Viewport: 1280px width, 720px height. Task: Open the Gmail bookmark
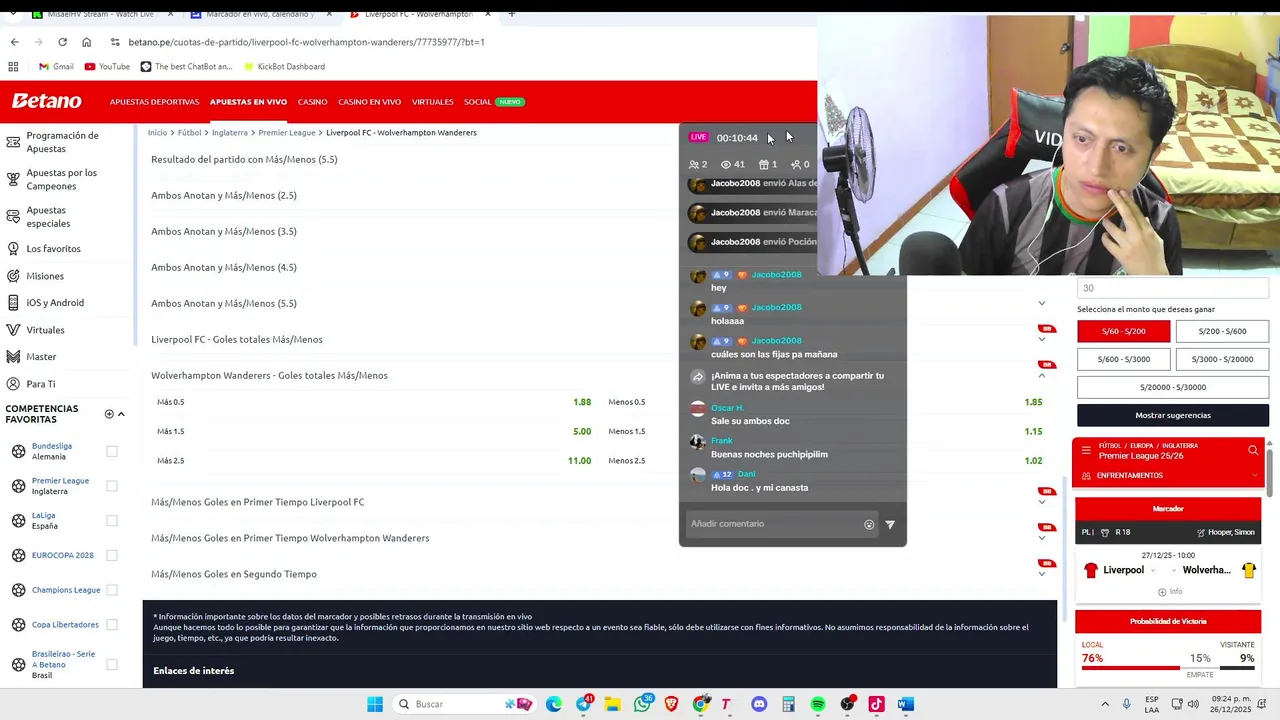pos(56,66)
